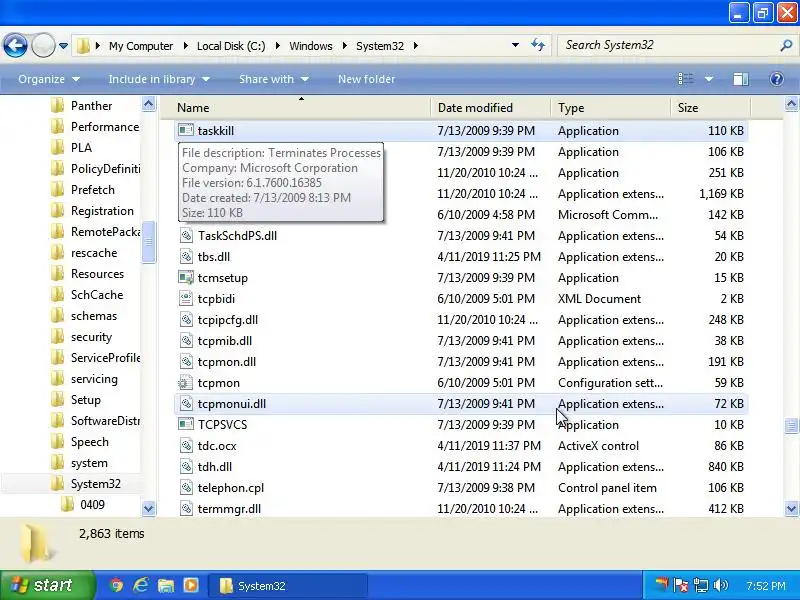Toggle the preview pane icon
This screenshot has width=800, height=600.
(x=740, y=79)
